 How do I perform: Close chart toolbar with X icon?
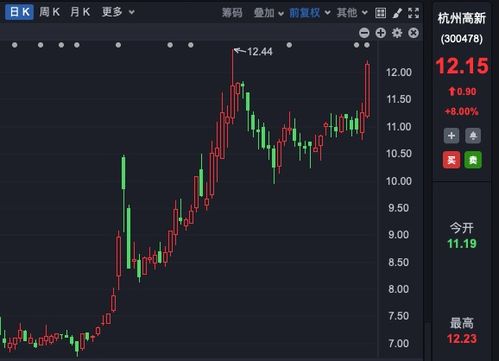click(413, 33)
